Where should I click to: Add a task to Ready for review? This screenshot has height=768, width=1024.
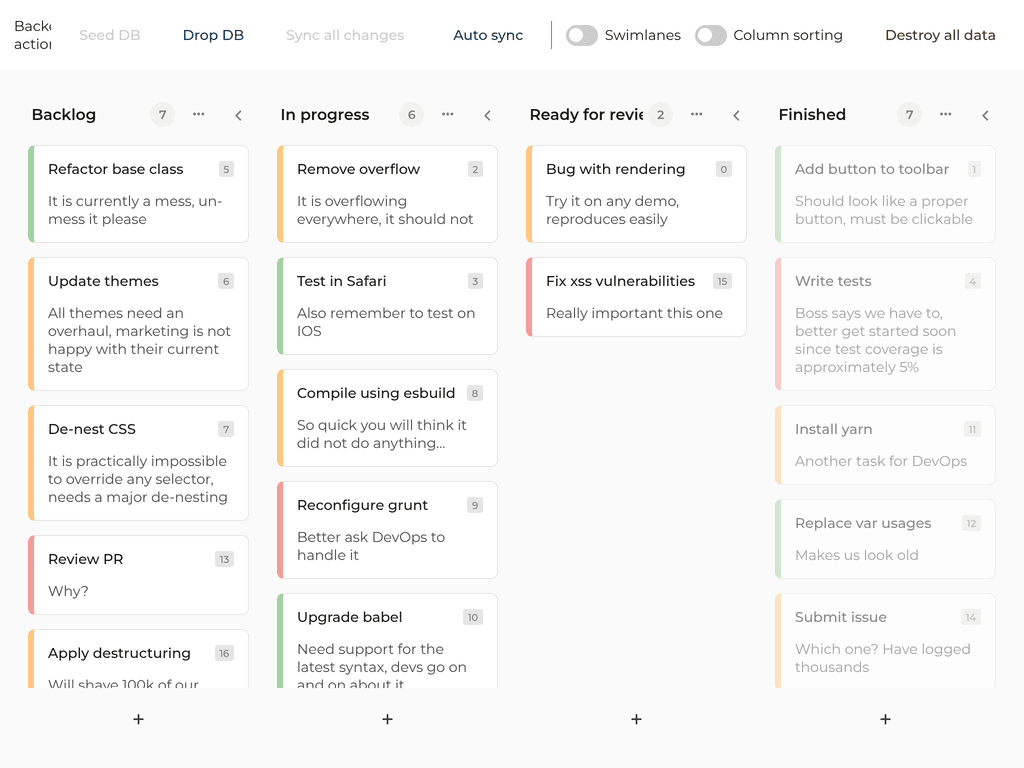pyautogui.click(x=636, y=719)
